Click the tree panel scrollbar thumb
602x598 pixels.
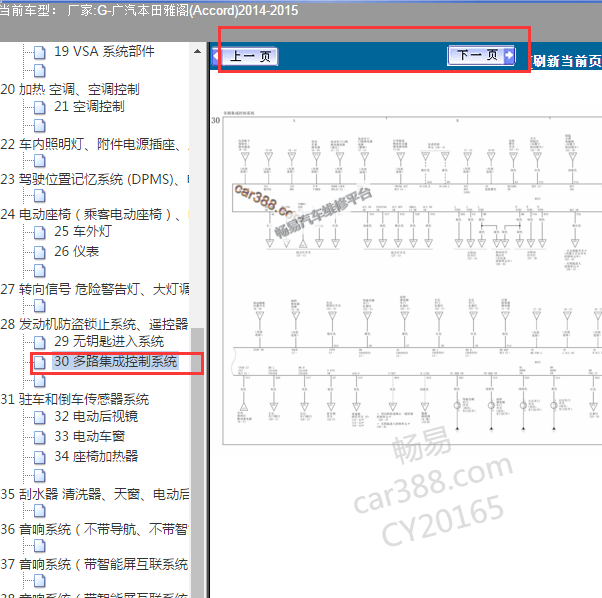(197, 463)
